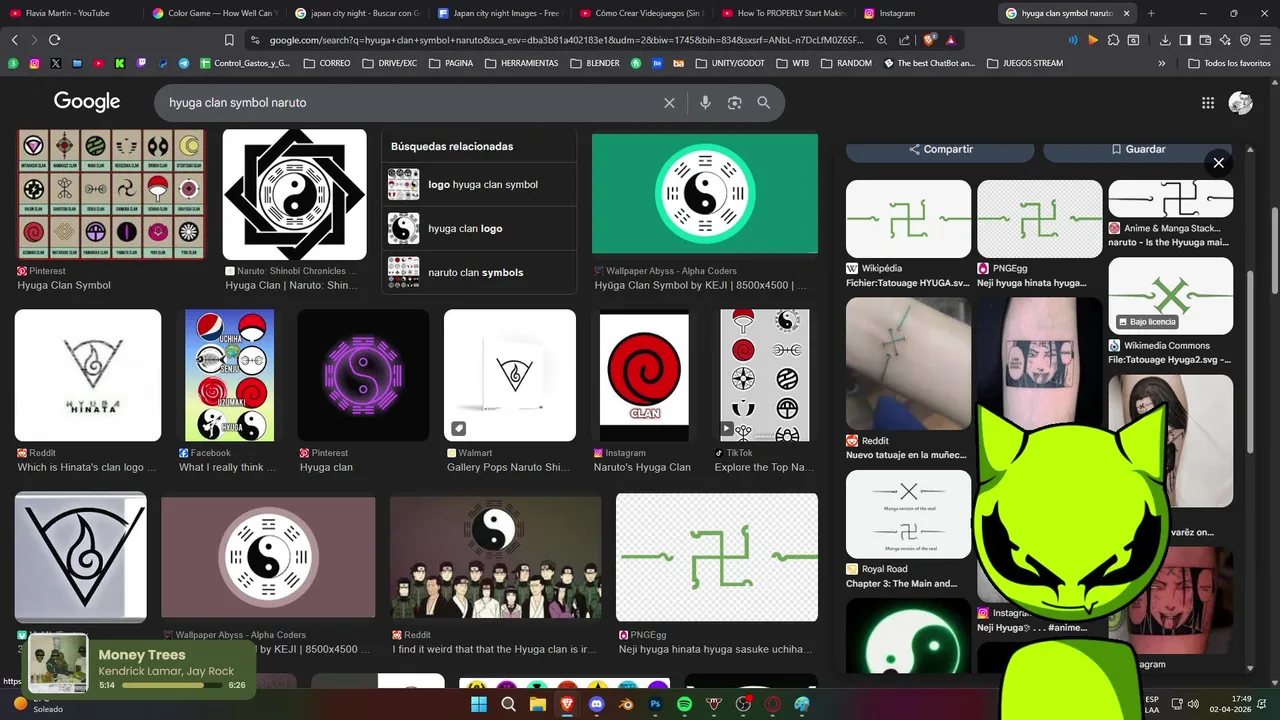Clear the search box with the X icon

(669, 103)
